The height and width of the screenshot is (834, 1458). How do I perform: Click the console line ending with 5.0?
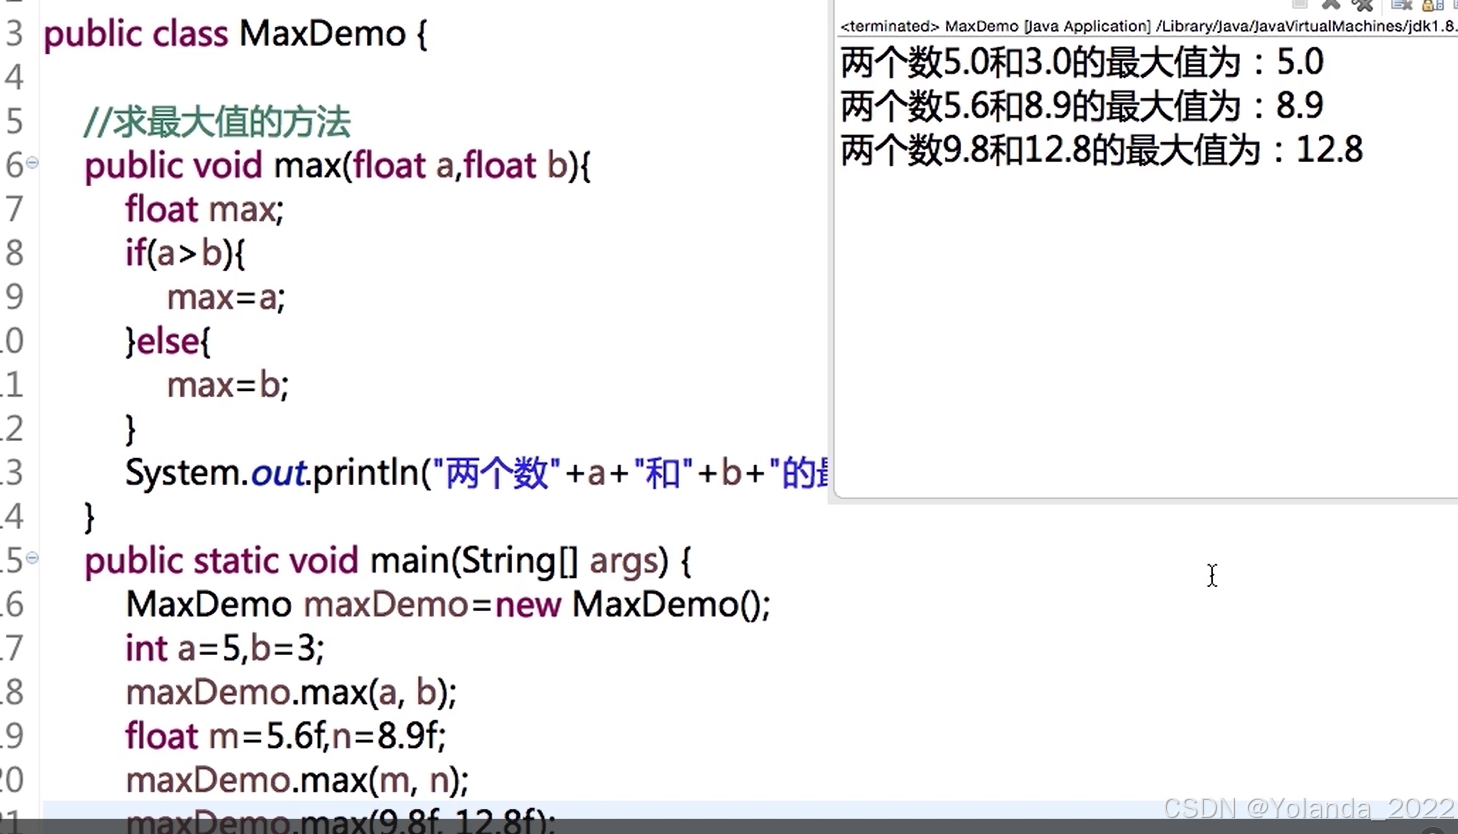1082,62
